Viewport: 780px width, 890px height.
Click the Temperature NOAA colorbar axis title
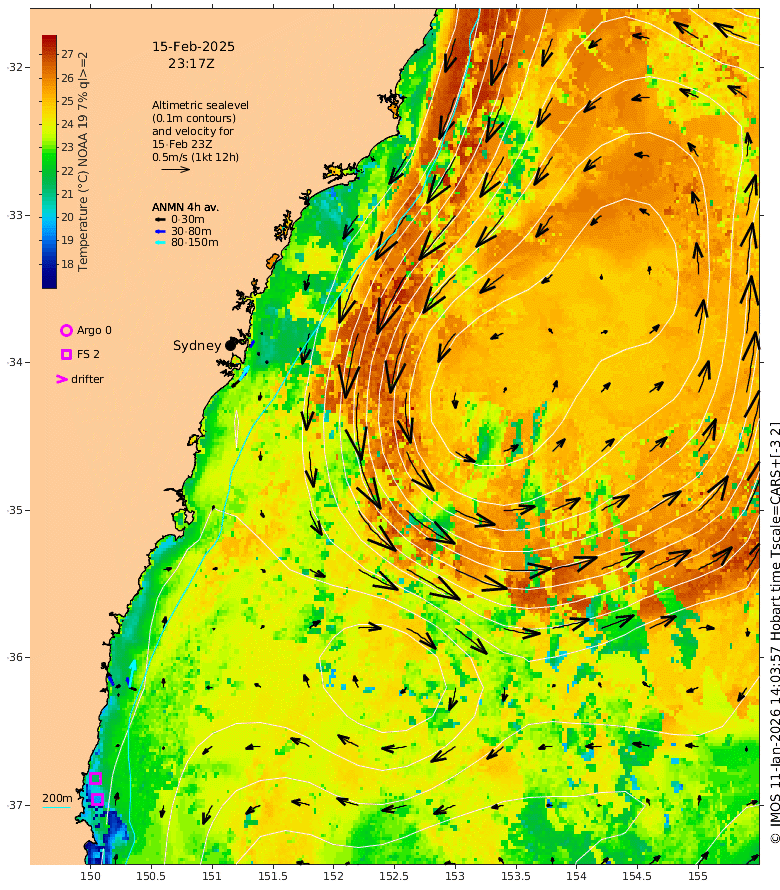(x=83, y=162)
